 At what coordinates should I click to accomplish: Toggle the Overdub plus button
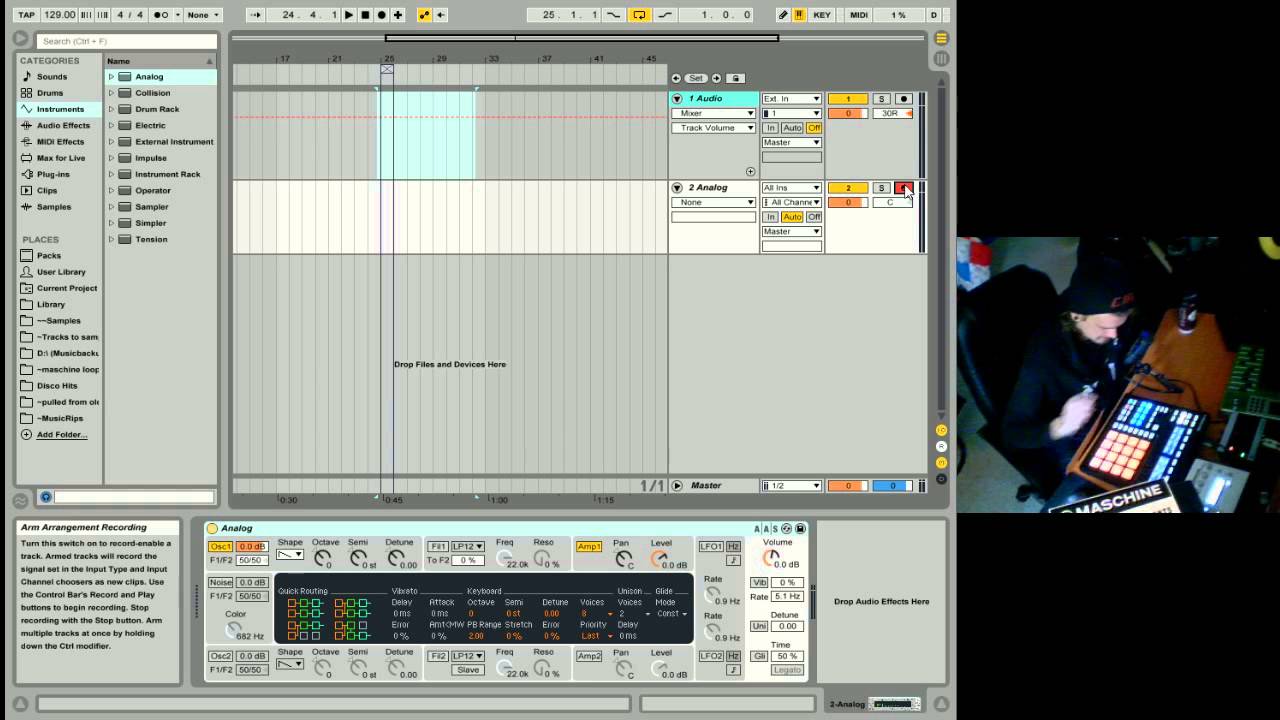tap(397, 15)
